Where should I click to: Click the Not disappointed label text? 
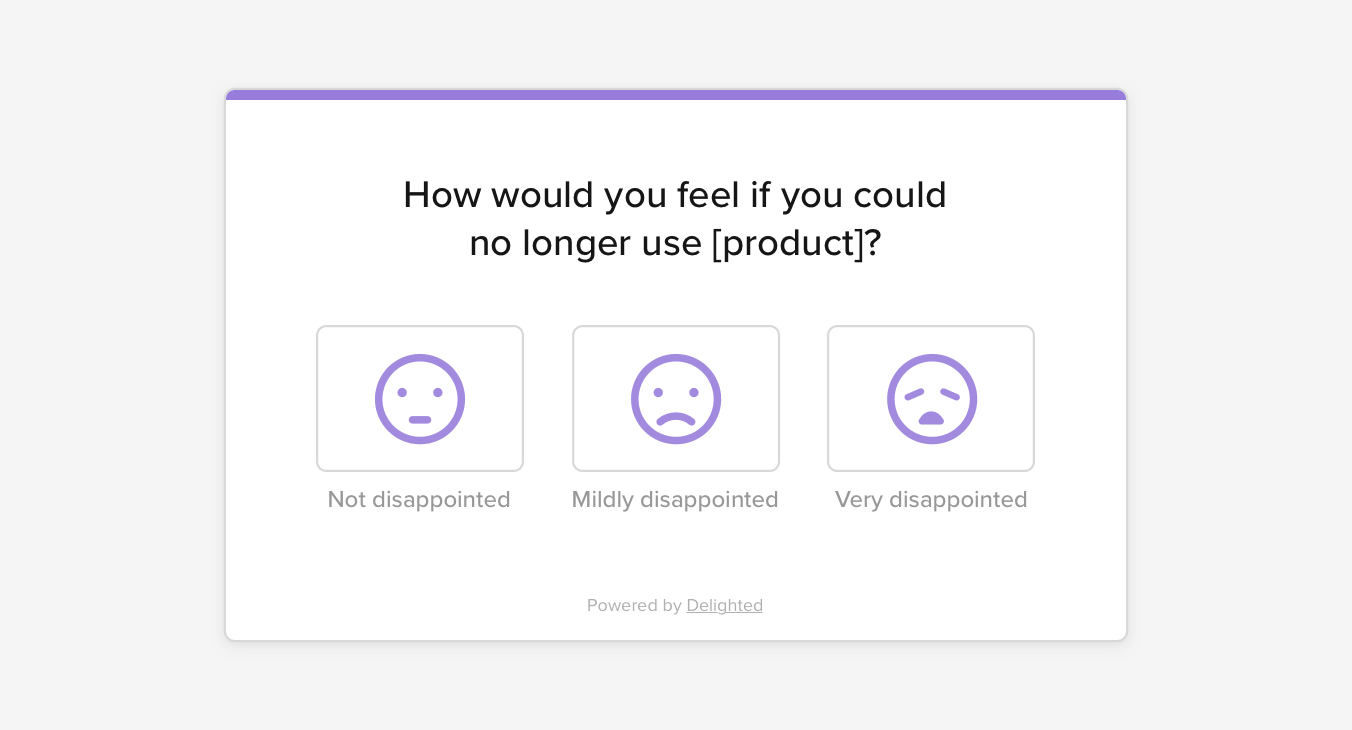pyautogui.click(x=419, y=499)
